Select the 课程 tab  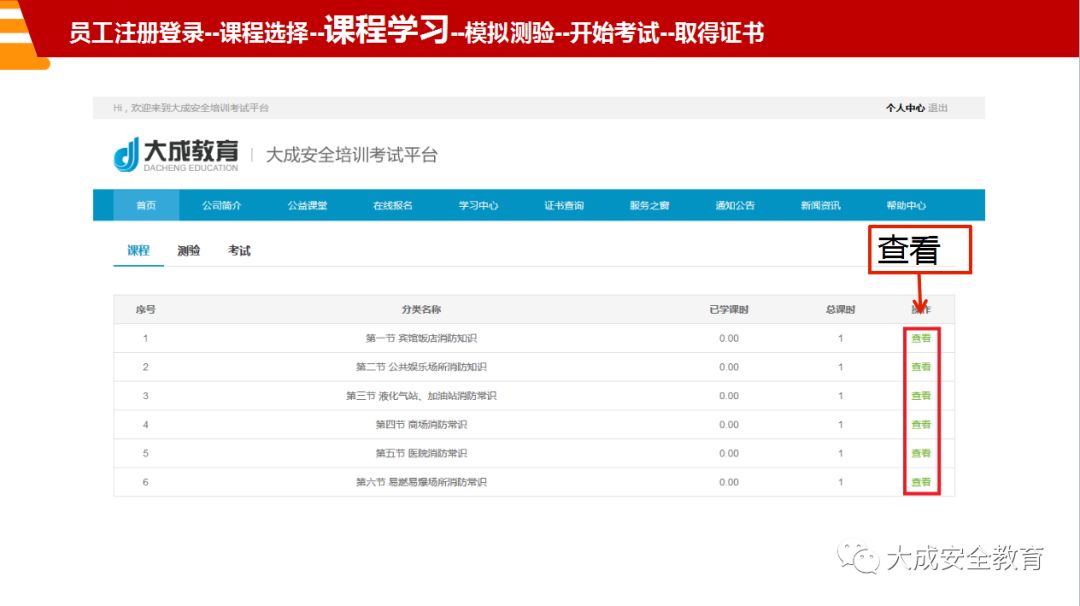point(137,250)
